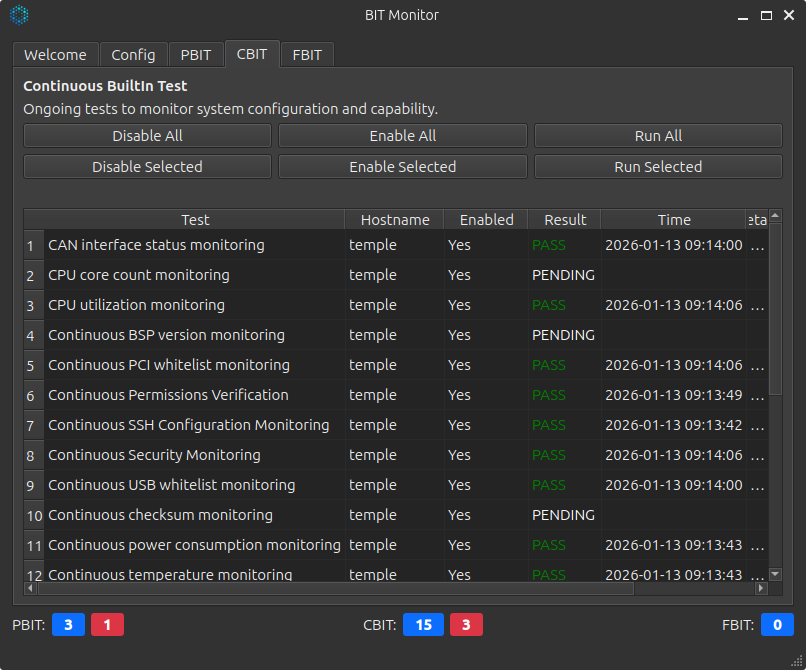
Task: Click the red CBIT failure count badge
Action: point(466,624)
